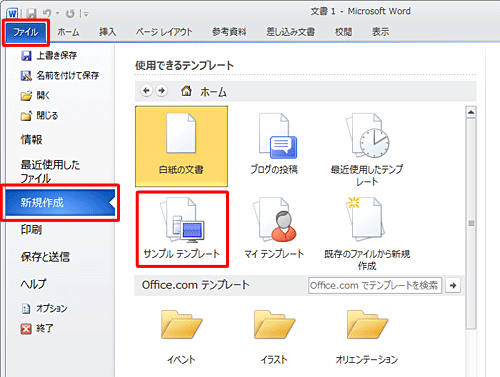500x377 pixels.
Task: Click the template back navigation arrow
Action: point(146,91)
